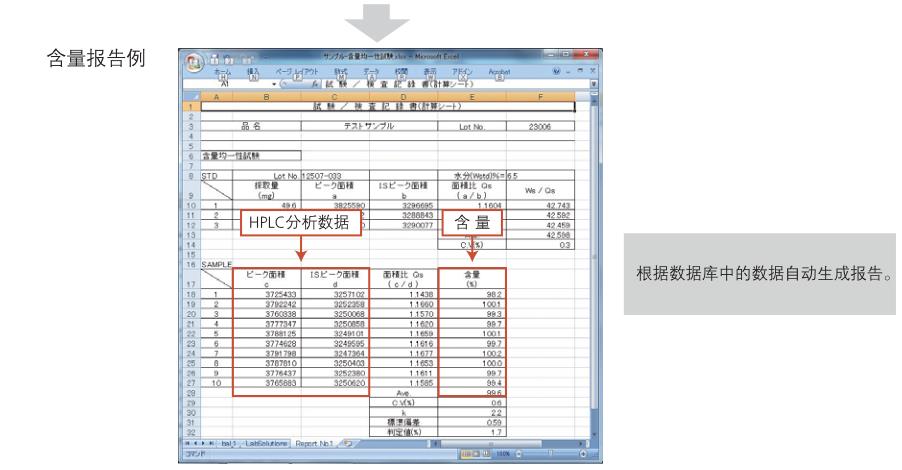Screen dimensions: 902x470
Task: Select column B header
Action: click(266, 97)
